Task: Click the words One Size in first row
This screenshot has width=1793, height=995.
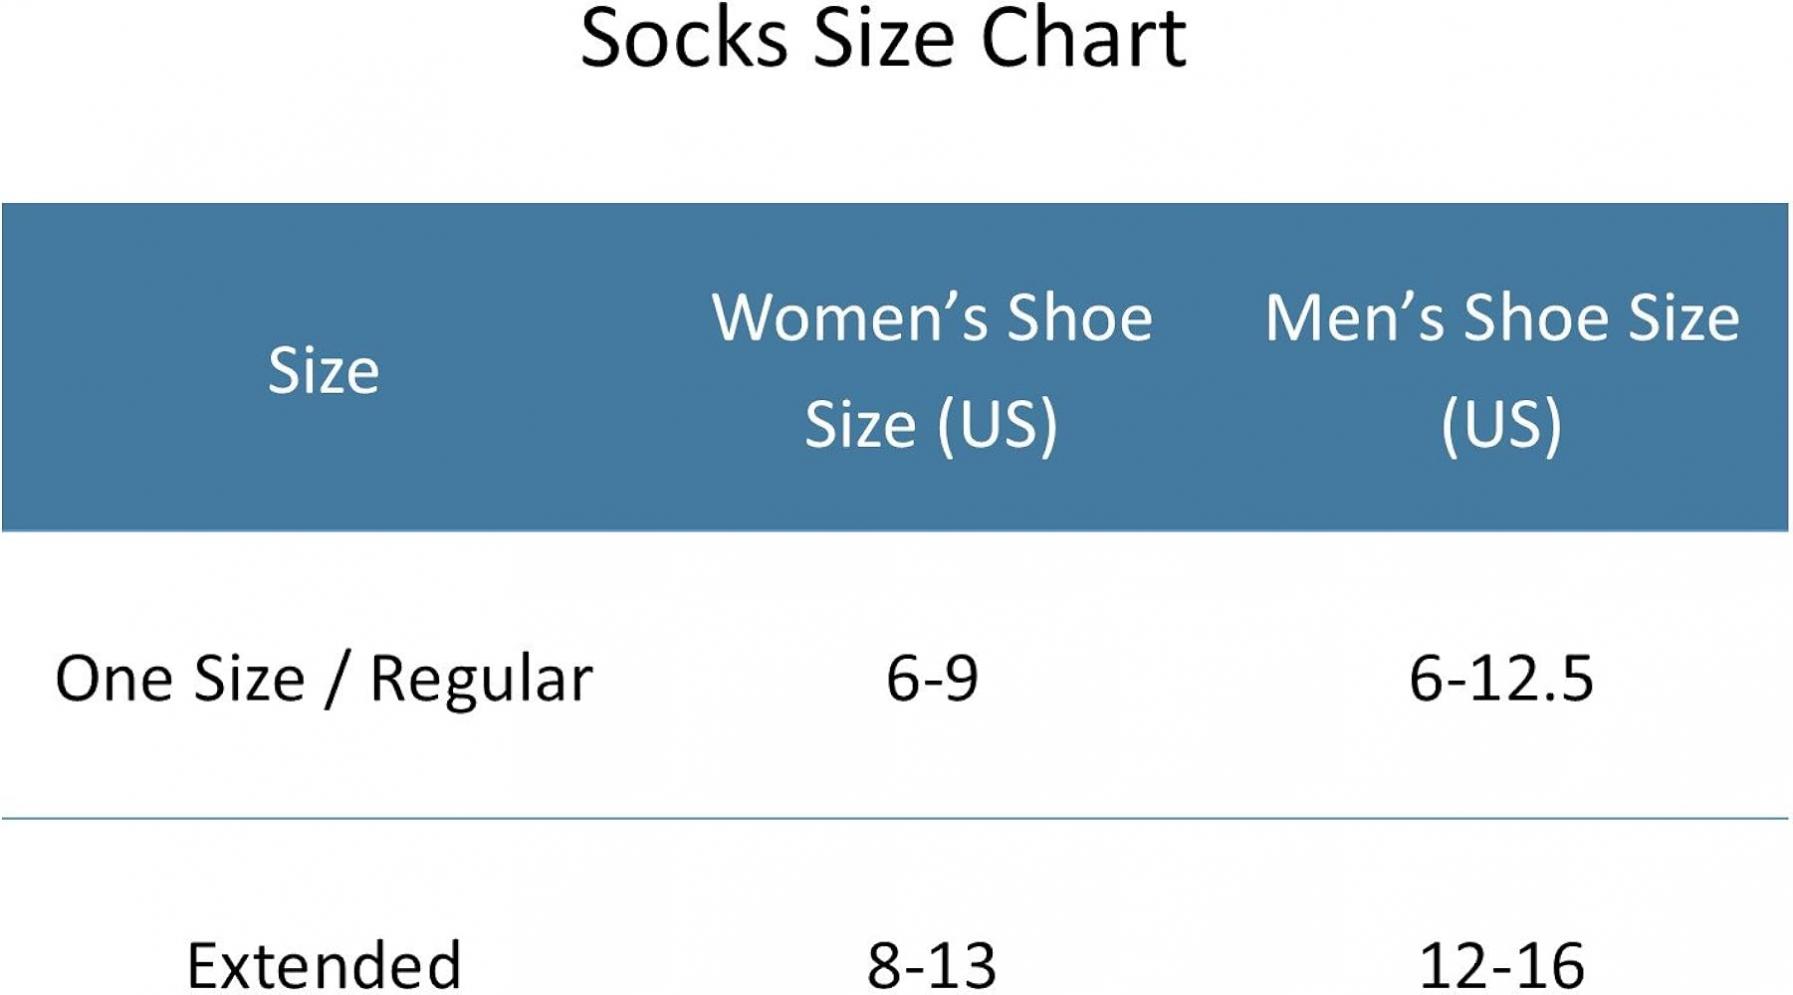Action: click(x=180, y=678)
